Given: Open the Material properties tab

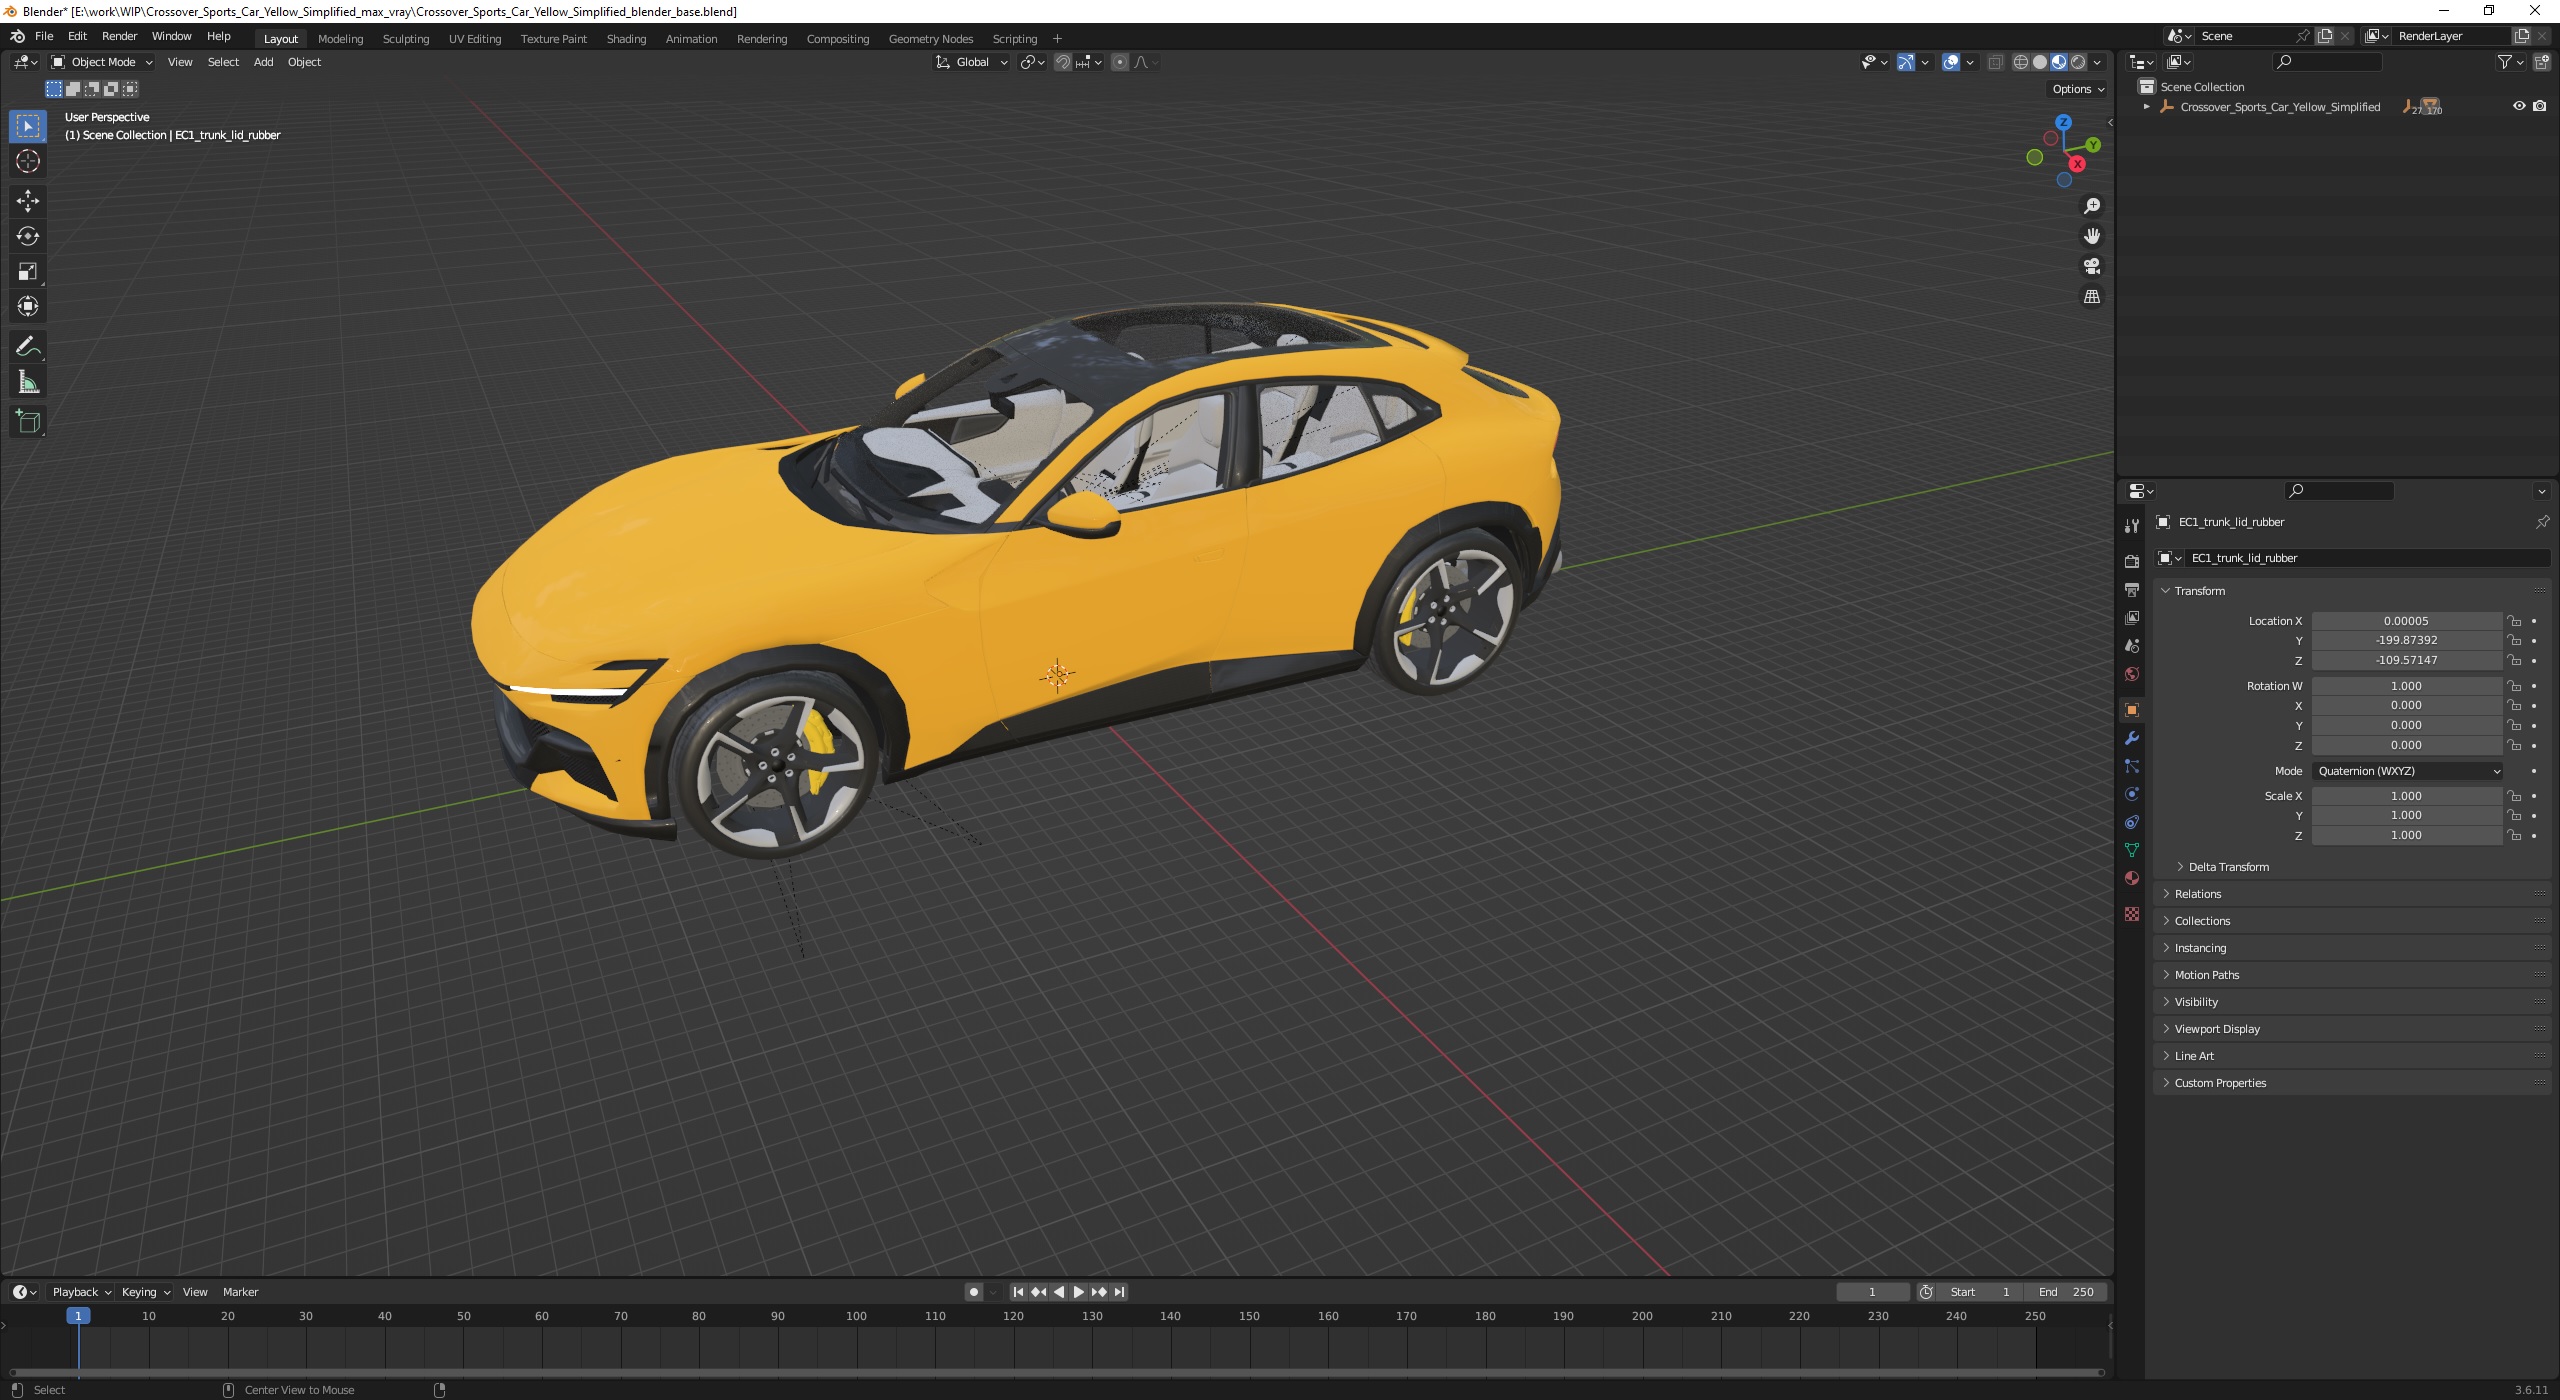Looking at the screenshot, I should pos(2132,878).
